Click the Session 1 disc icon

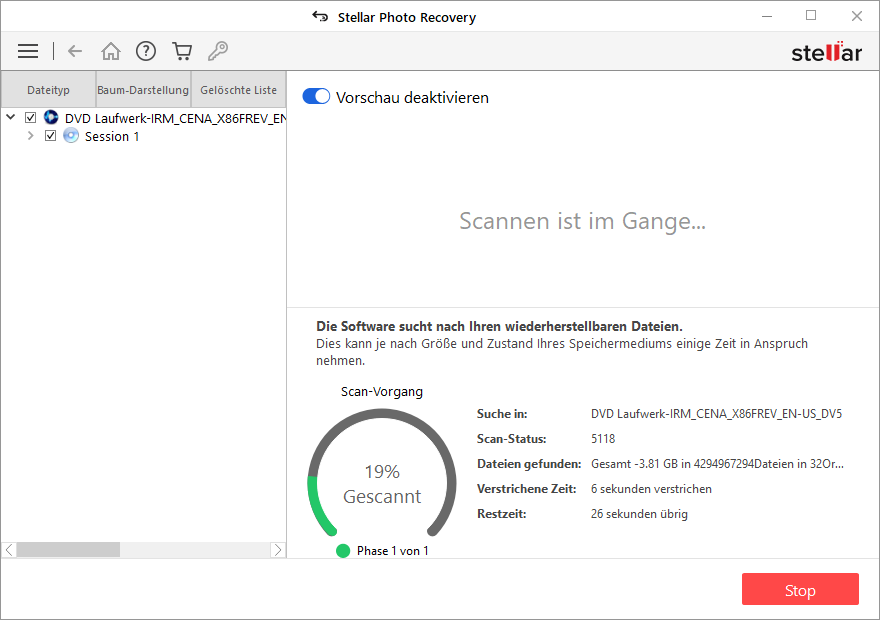pyautogui.click(x=71, y=136)
